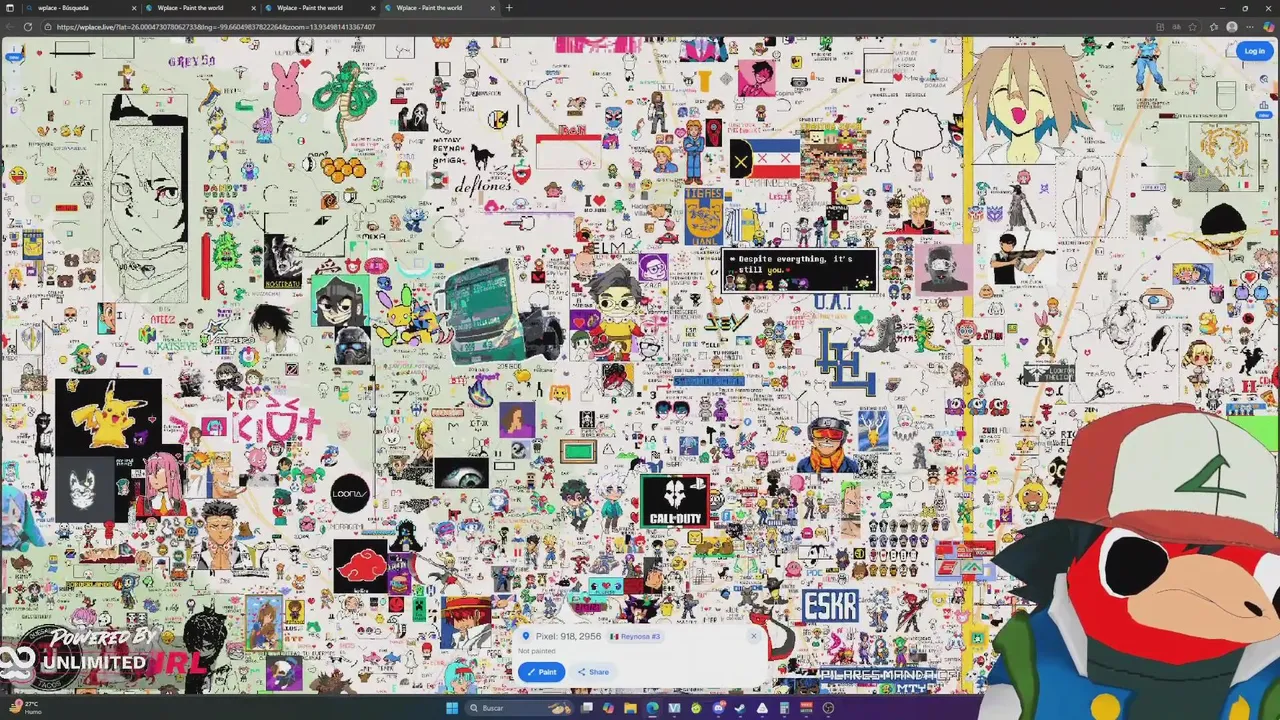This screenshot has width=1280, height=720.
Task: Click the Call of Duty pixel art
Action: point(675,500)
